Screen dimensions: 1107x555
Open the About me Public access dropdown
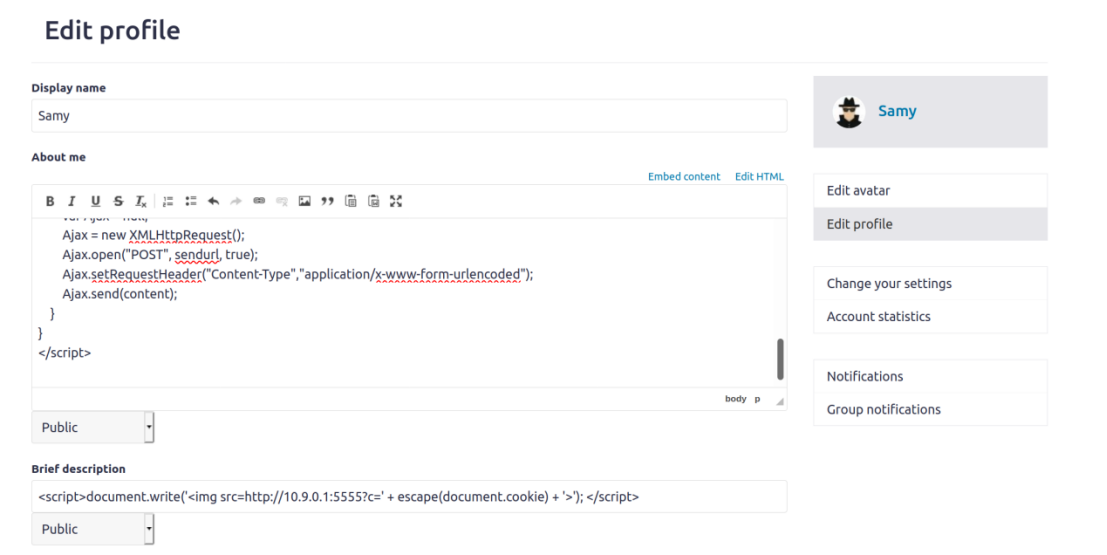pyautogui.click(x=92, y=427)
